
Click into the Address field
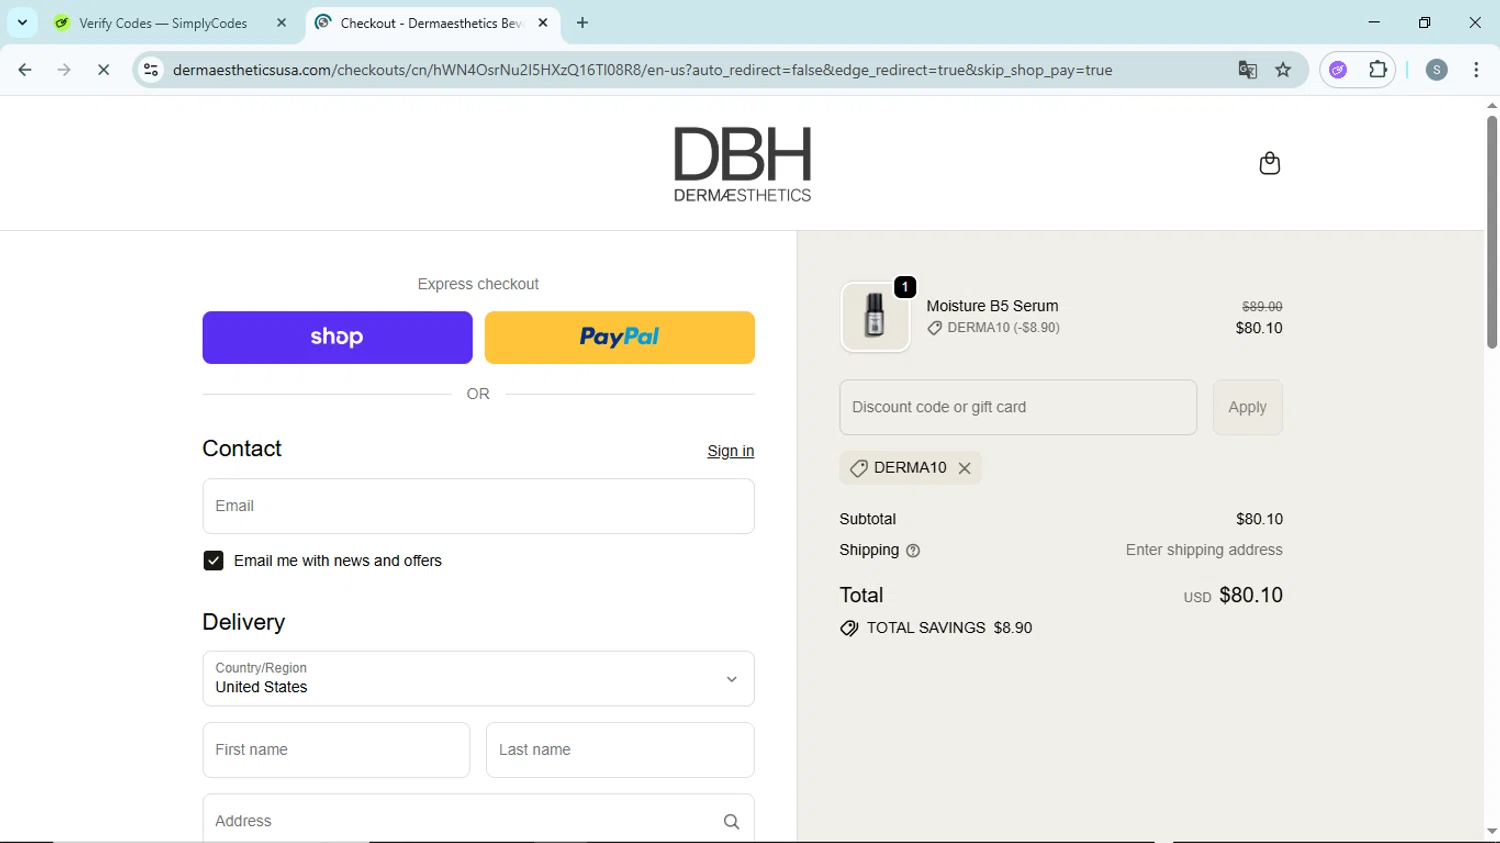tap(478, 821)
